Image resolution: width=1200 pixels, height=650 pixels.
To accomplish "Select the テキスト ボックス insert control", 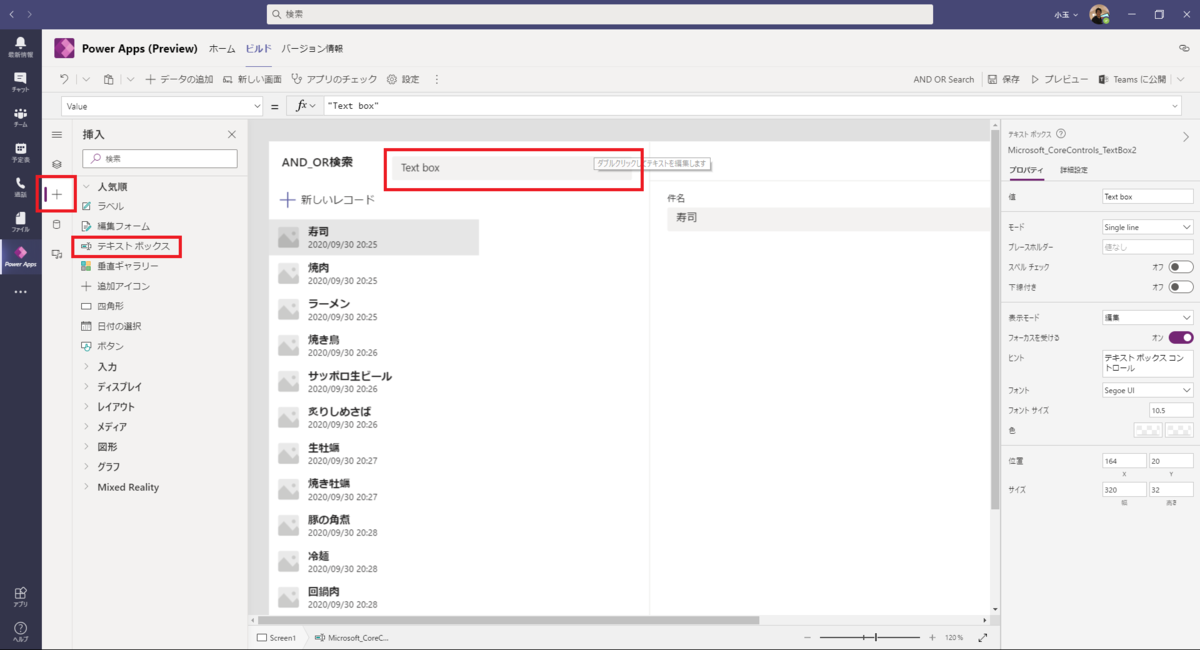I will pos(131,246).
